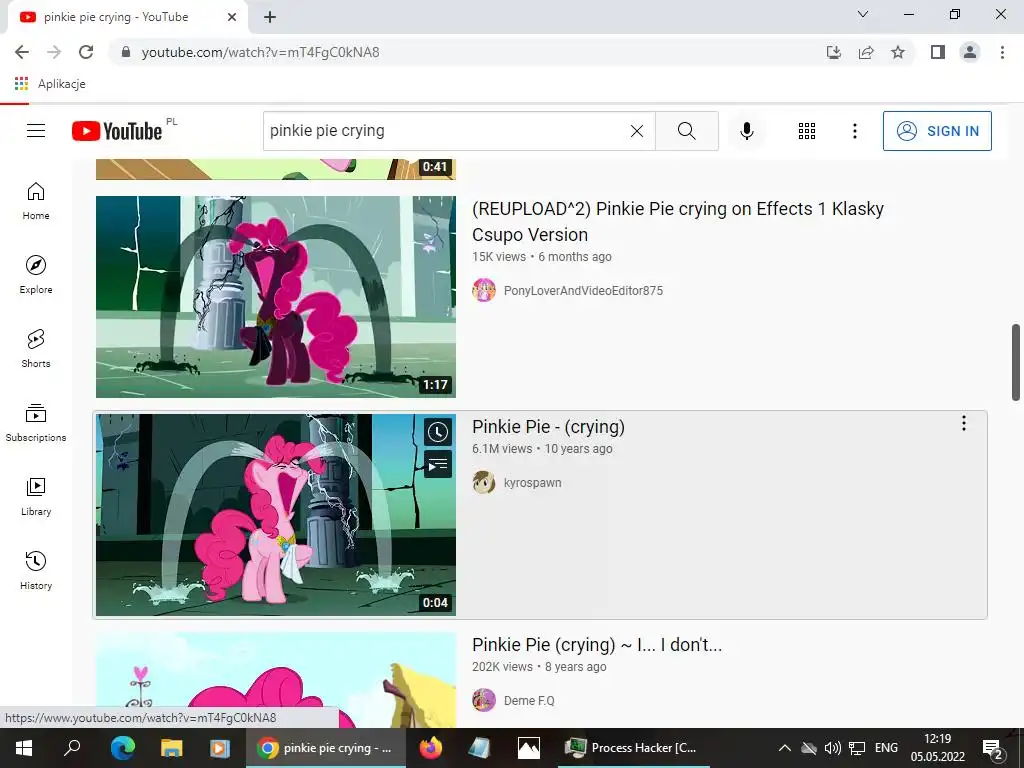The image size is (1024, 768).
Task: Reload the page
Action: click(86, 52)
